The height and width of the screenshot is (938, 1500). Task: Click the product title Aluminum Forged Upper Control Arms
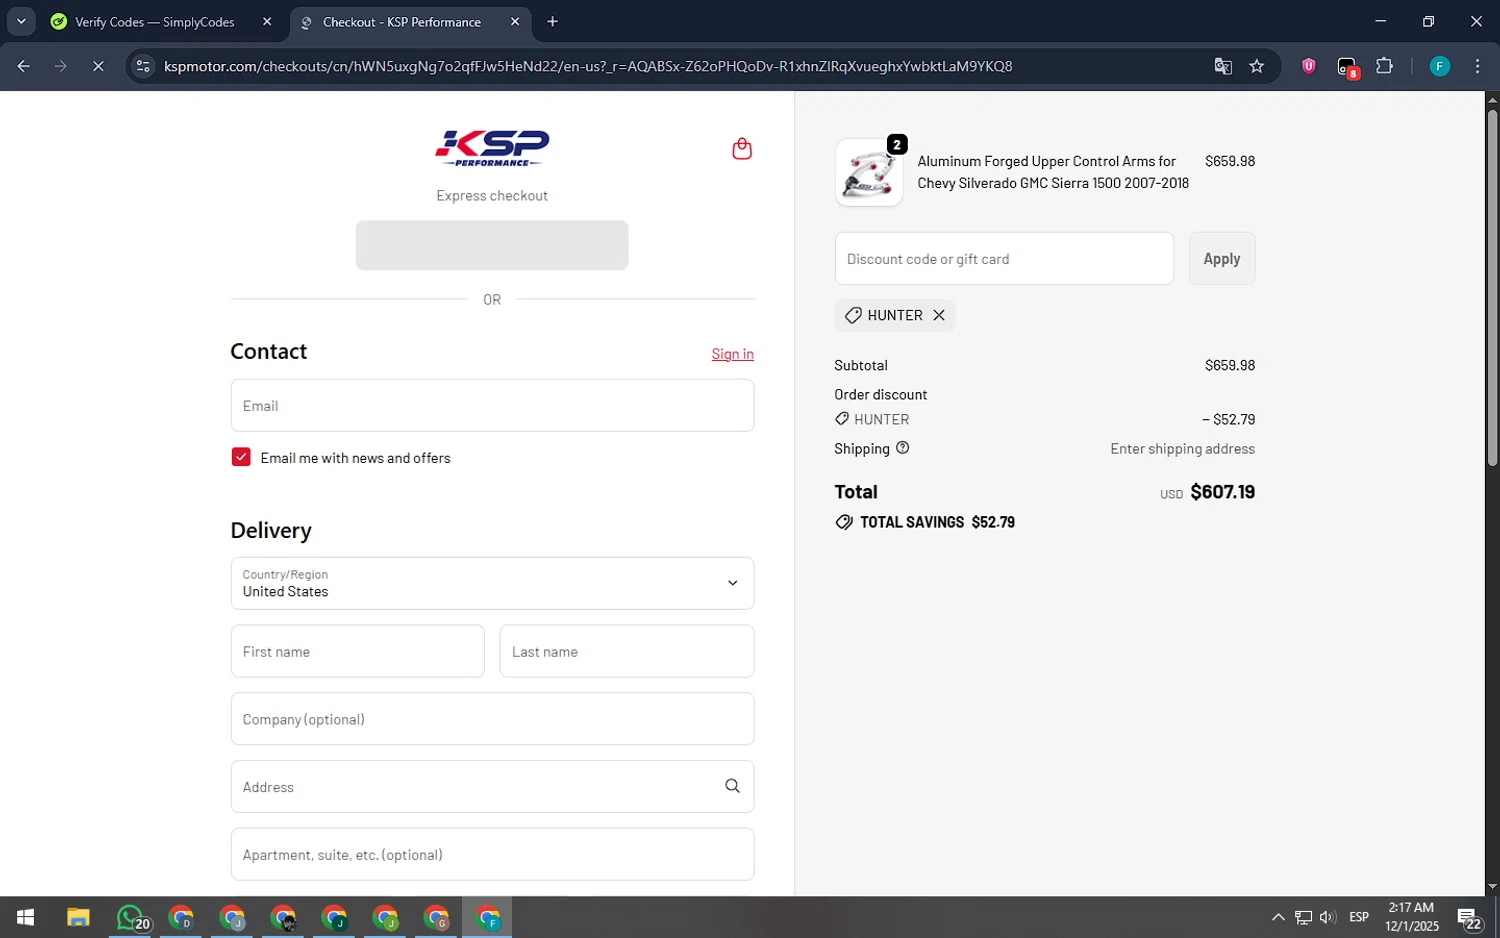[1053, 172]
